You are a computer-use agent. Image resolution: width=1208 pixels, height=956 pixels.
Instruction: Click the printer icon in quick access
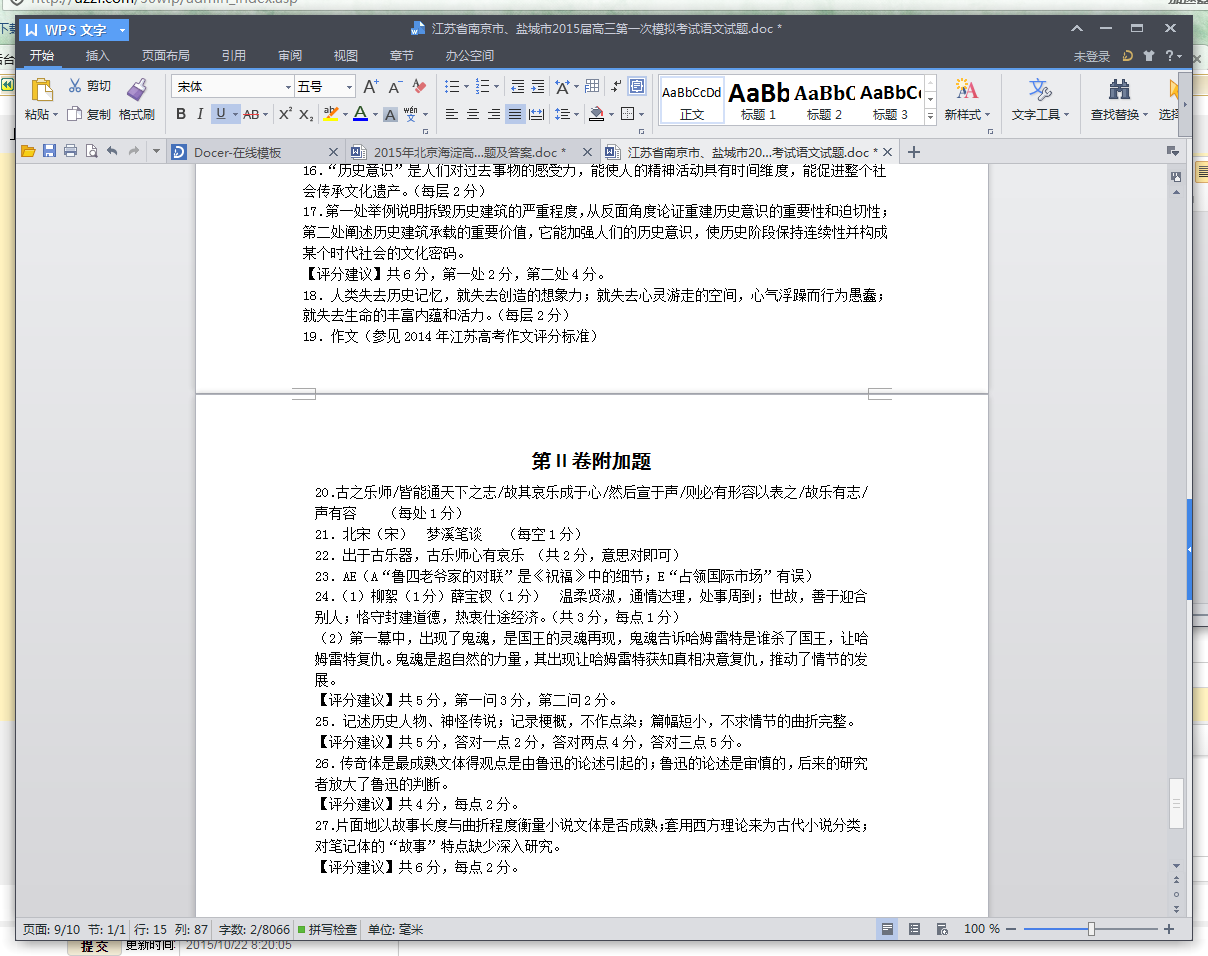point(70,152)
